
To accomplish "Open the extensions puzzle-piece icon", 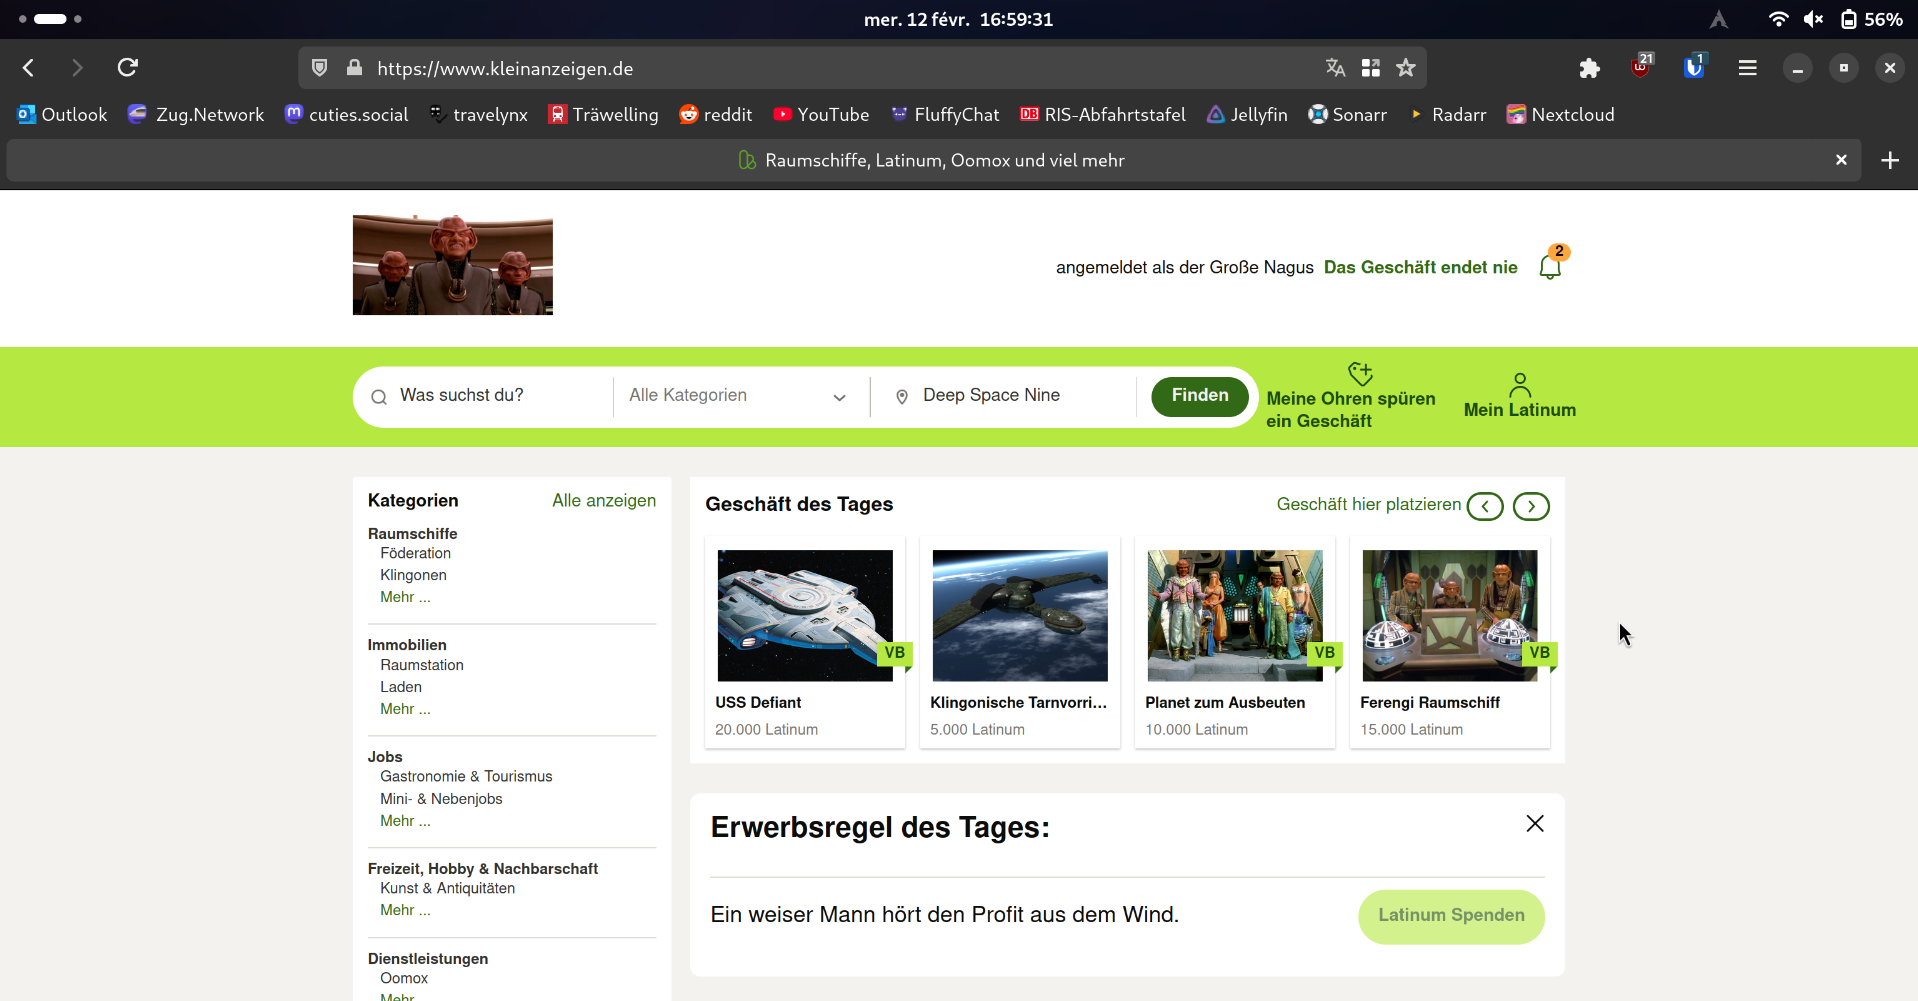I will [1589, 68].
